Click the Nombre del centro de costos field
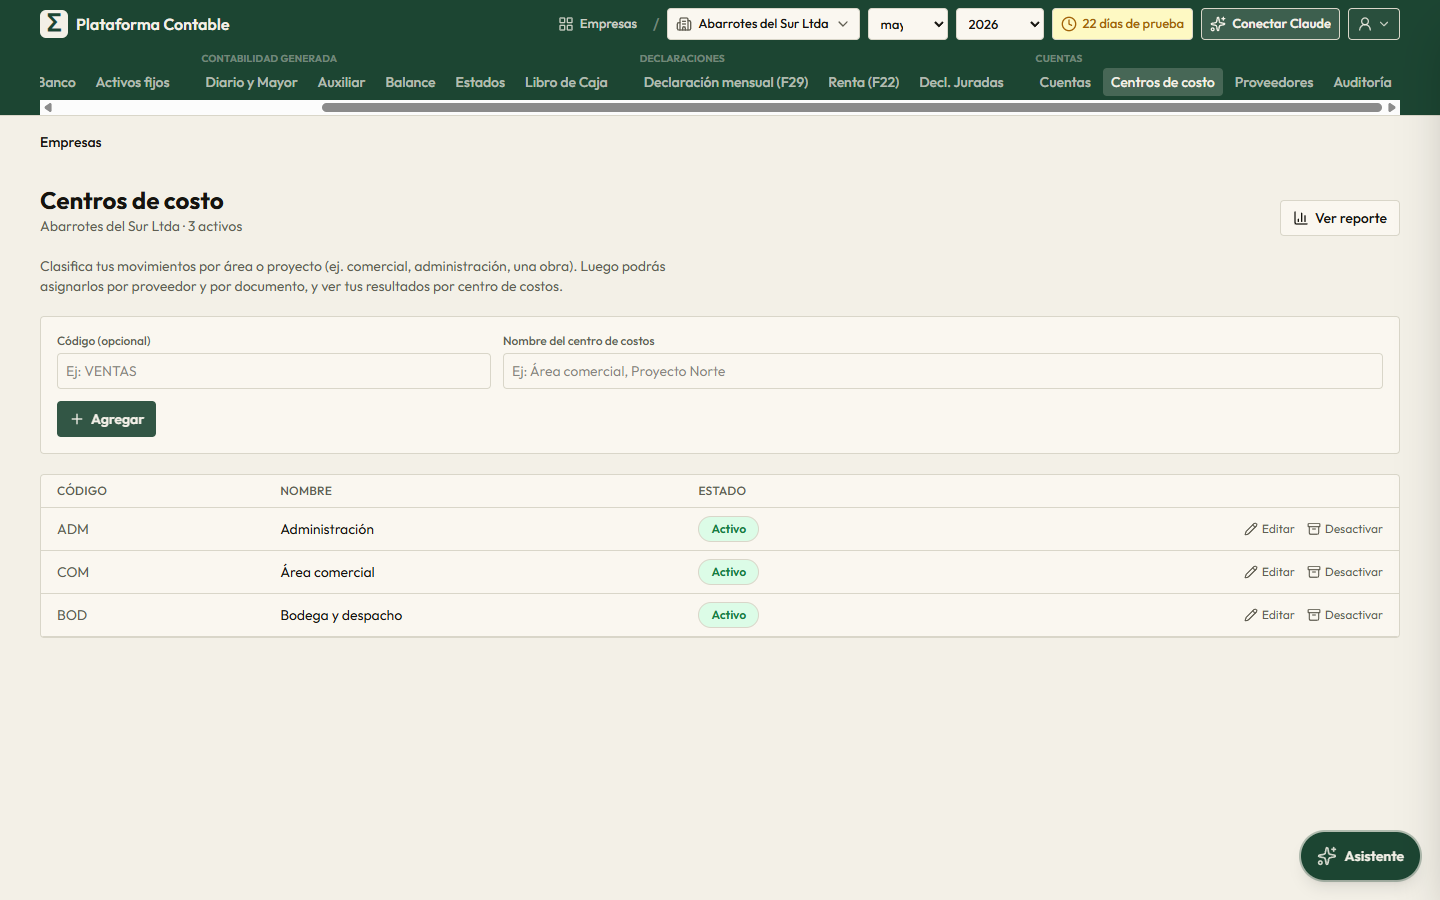1440x900 pixels. tap(943, 371)
